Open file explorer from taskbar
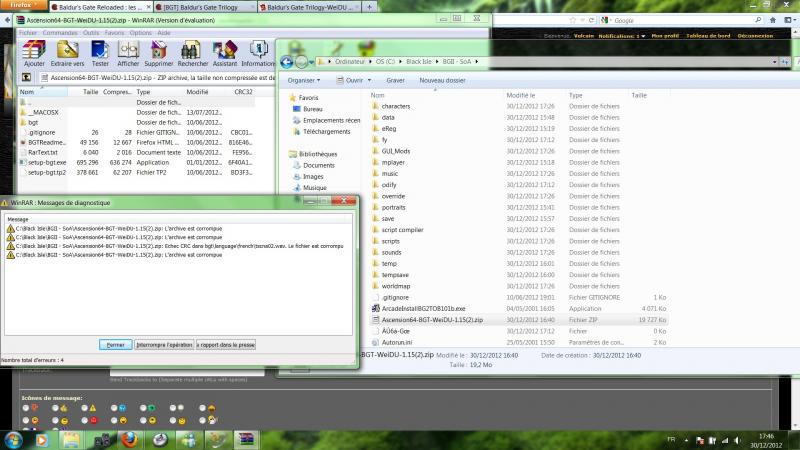This screenshot has height=450, width=800. (x=71, y=440)
